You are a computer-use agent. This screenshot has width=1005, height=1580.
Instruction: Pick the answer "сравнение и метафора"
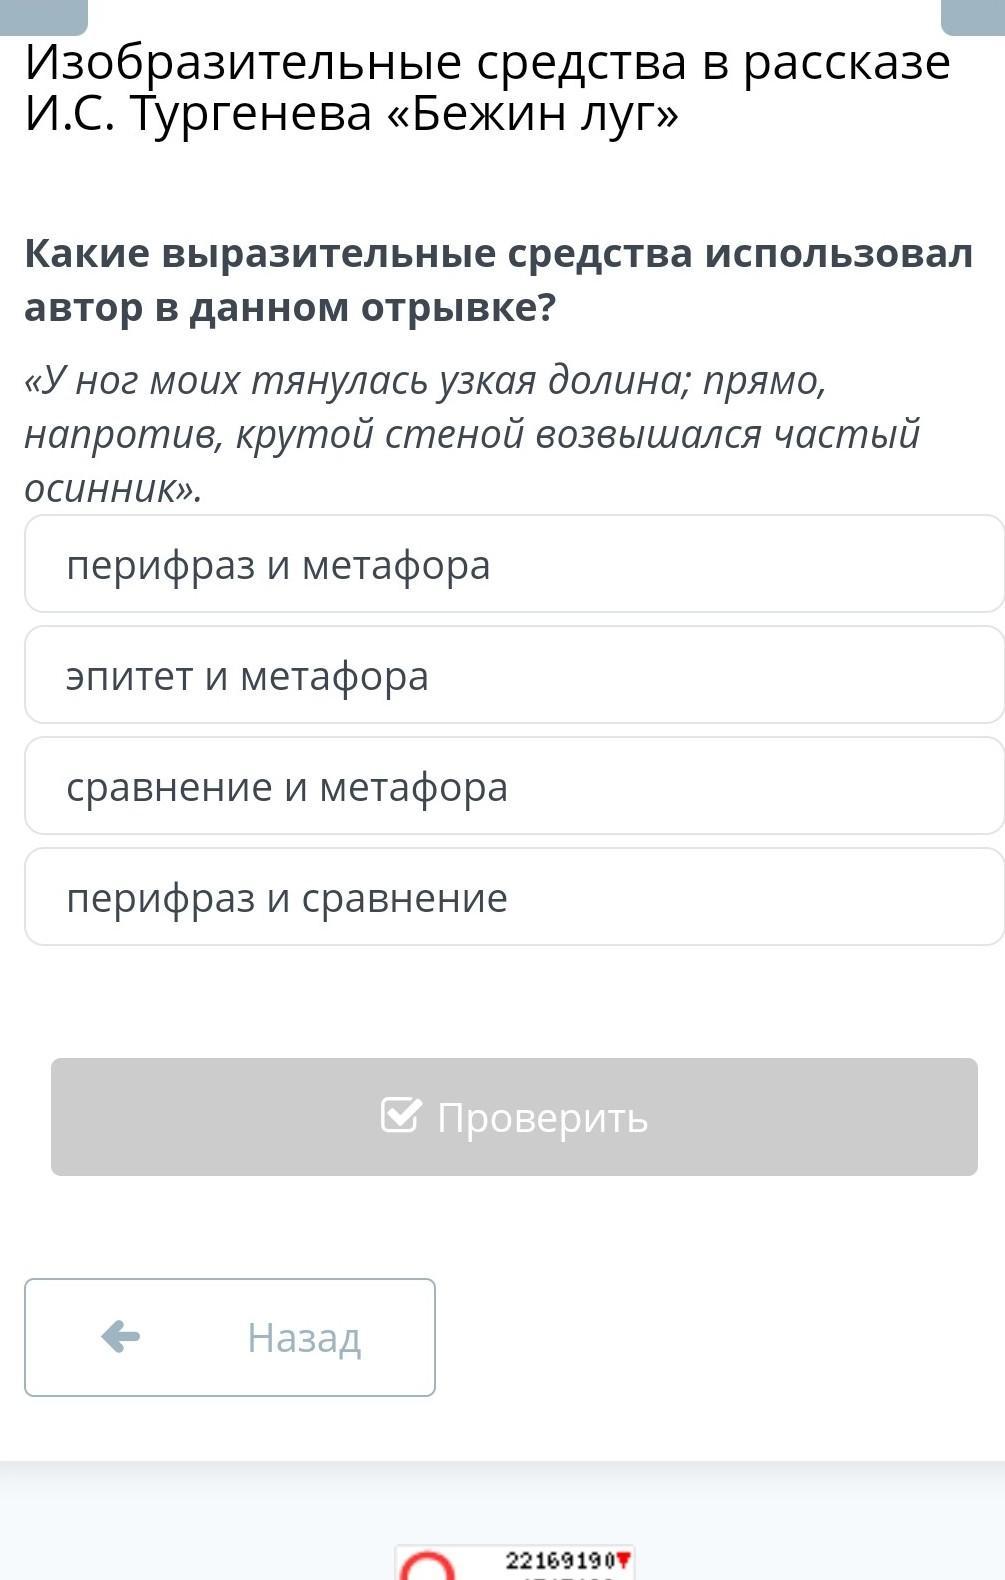coord(512,786)
